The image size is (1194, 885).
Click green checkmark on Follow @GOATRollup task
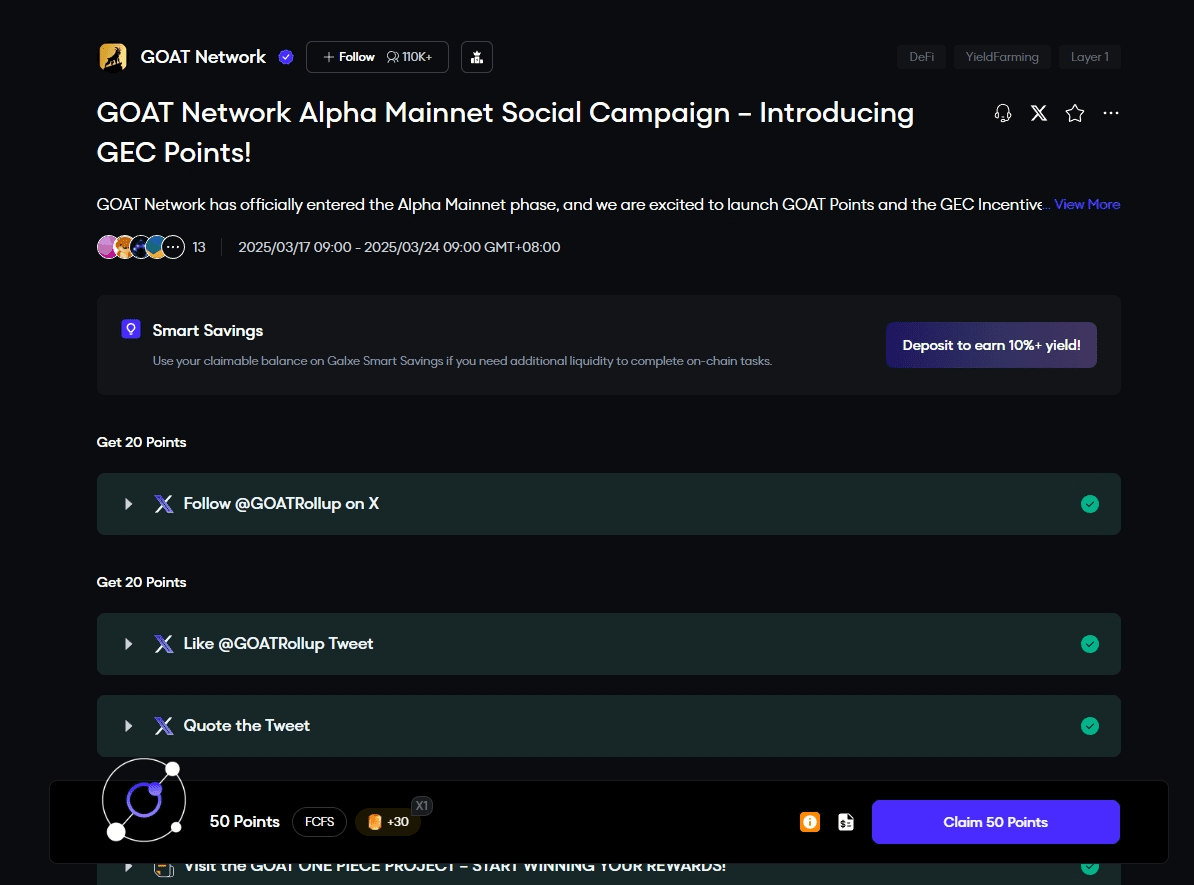(x=1090, y=504)
